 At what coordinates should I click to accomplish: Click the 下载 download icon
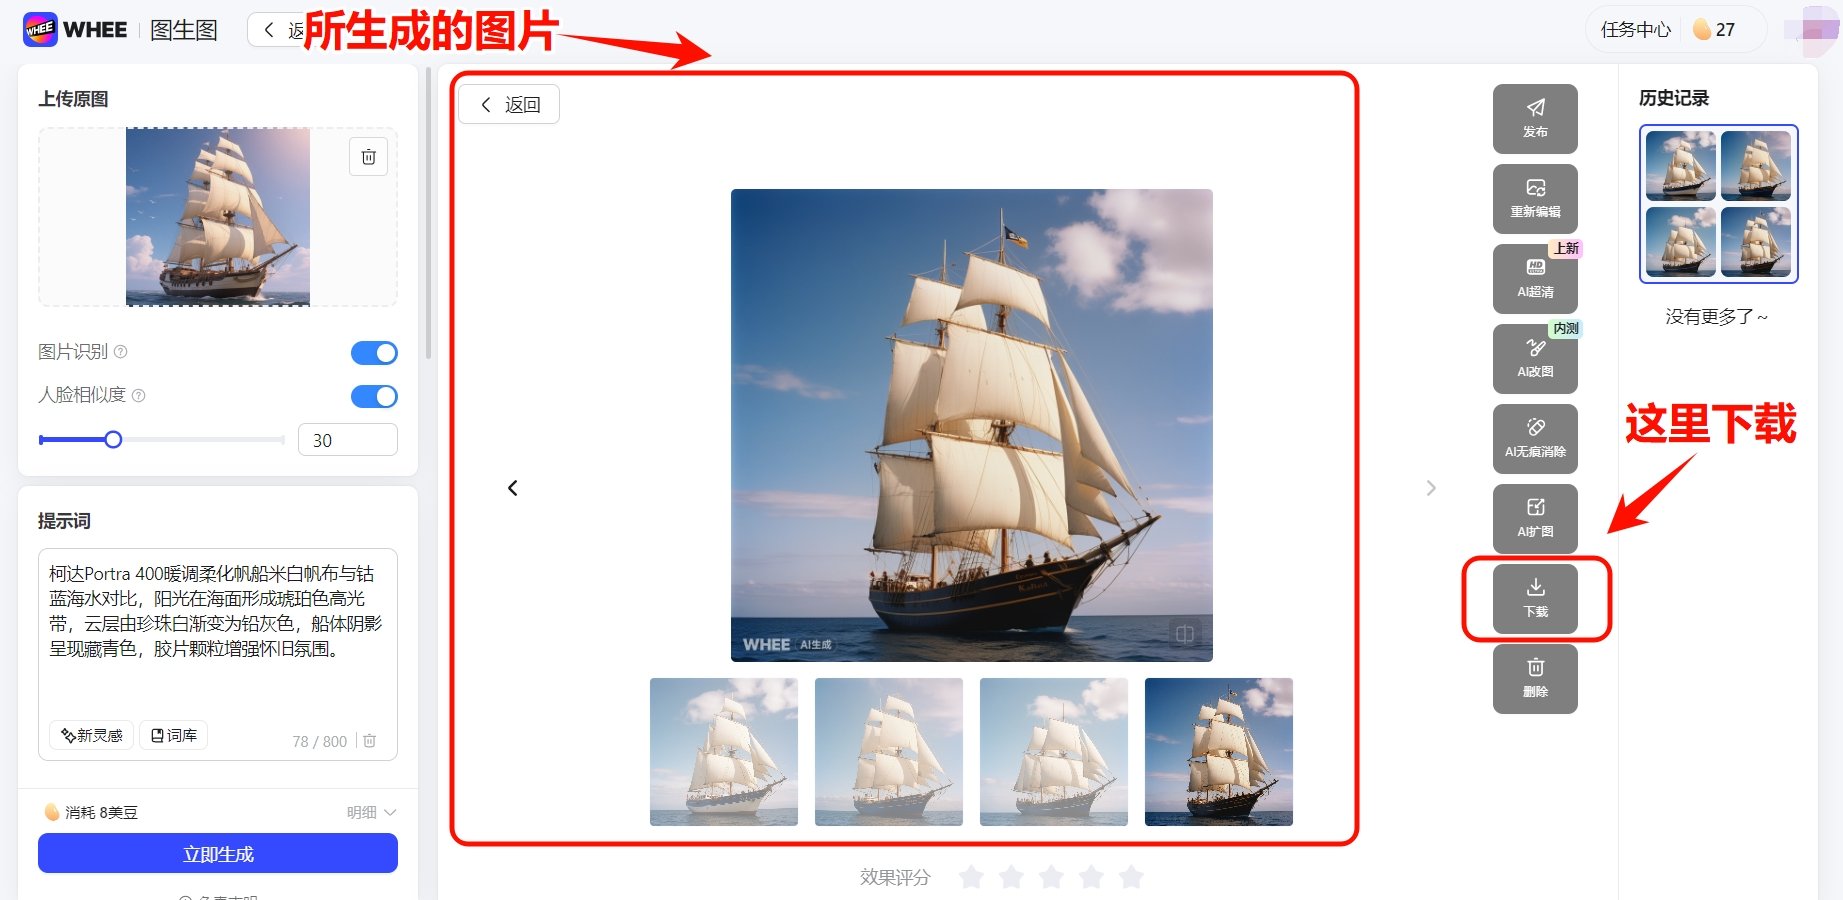[x=1535, y=599]
